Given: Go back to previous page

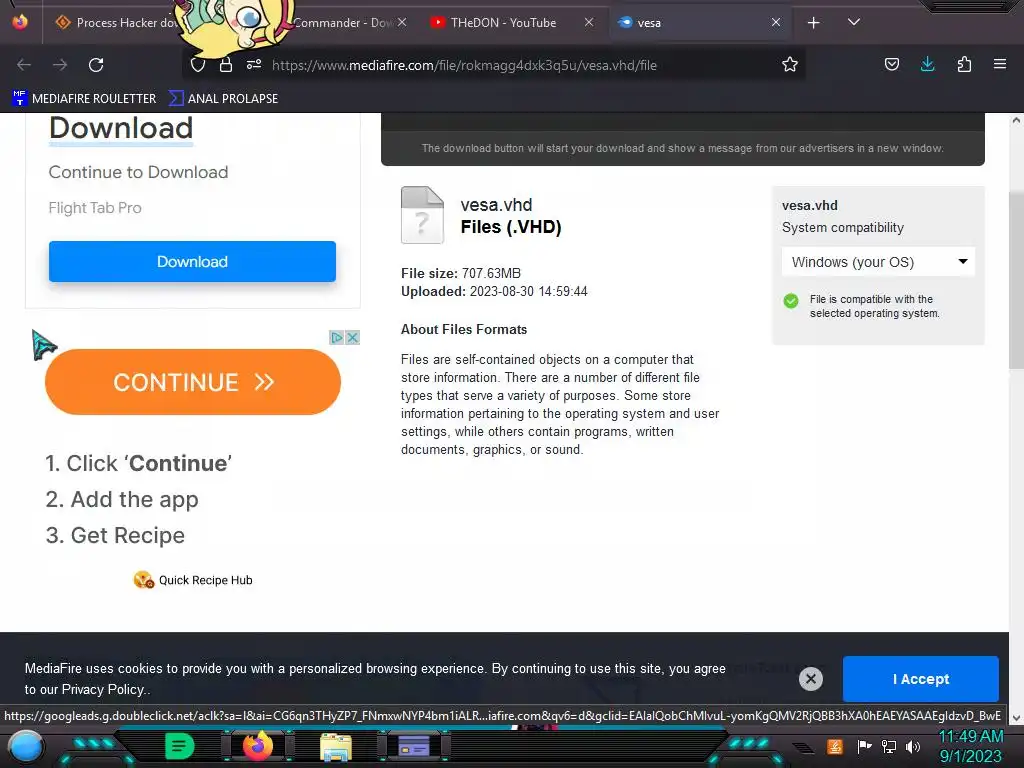Looking at the screenshot, I should tap(24, 65).
